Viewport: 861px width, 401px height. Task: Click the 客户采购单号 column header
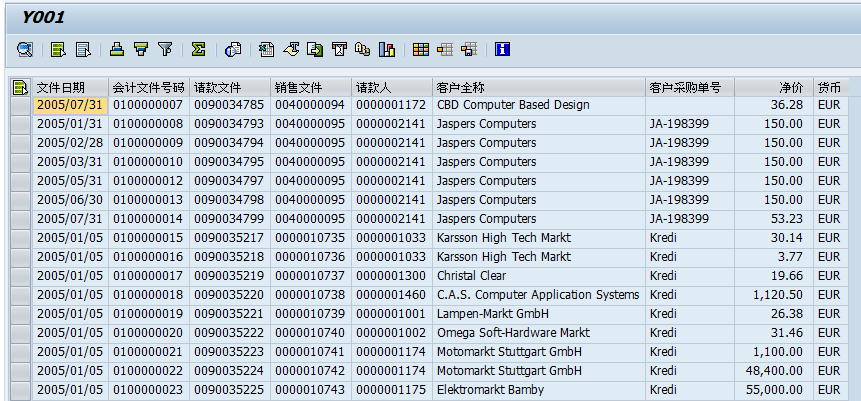[x=690, y=87]
